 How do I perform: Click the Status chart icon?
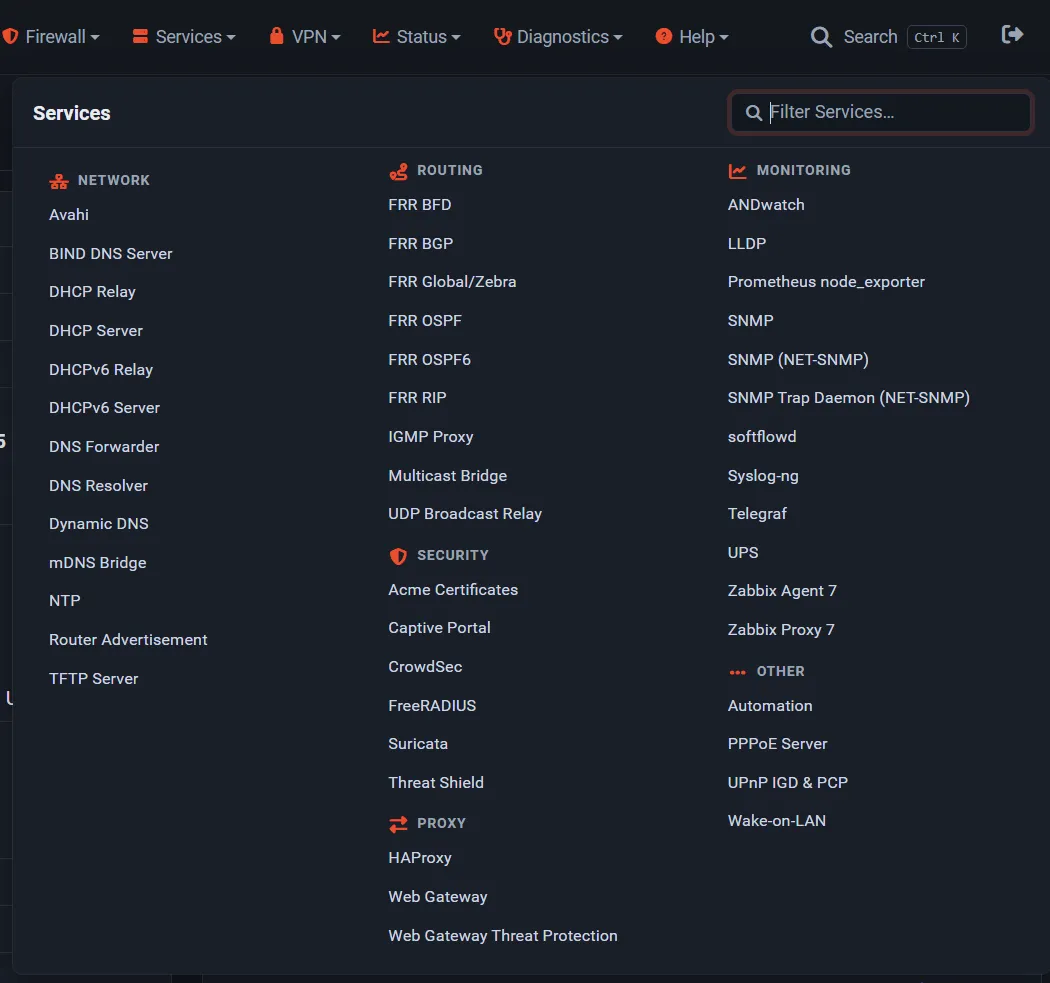tap(381, 36)
